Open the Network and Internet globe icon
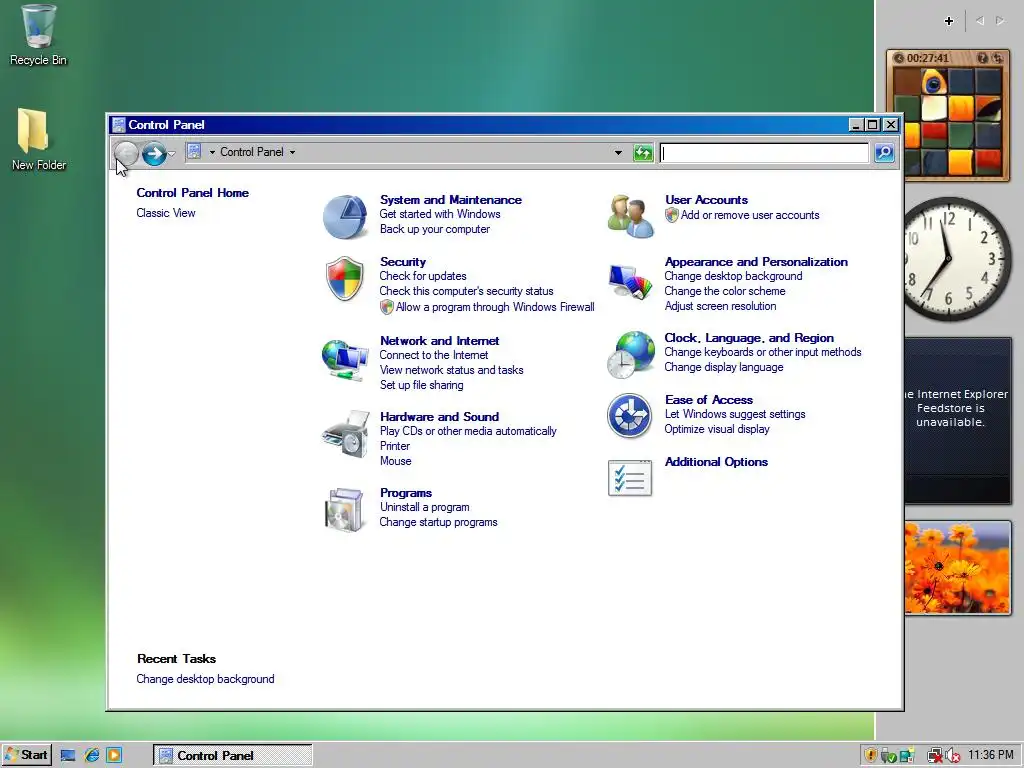 click(x=345, y=359)
